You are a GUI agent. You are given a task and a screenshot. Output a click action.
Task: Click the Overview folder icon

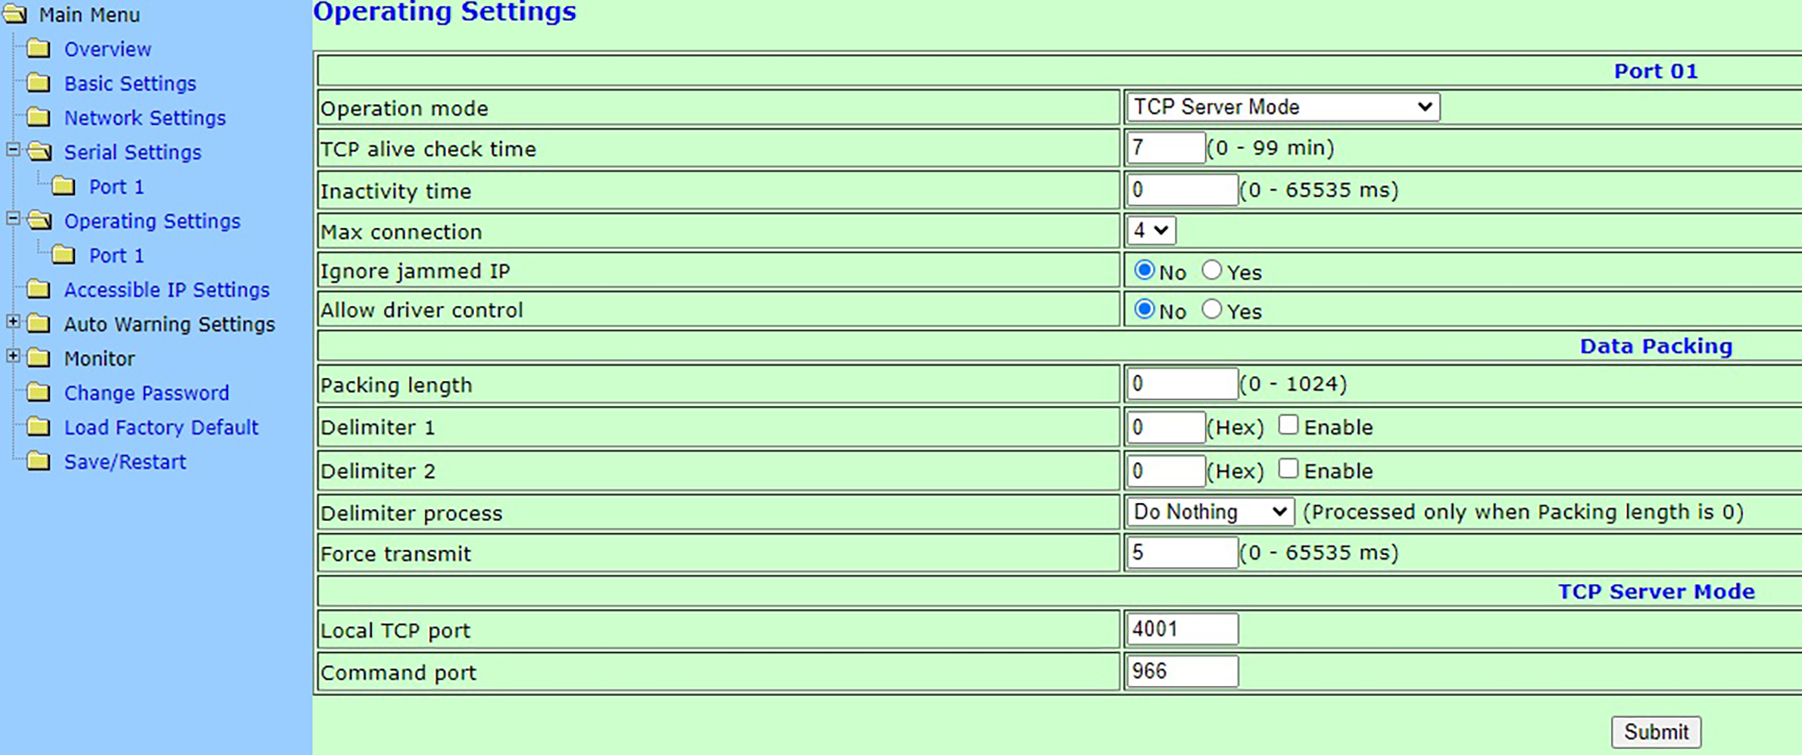[38, 49]
